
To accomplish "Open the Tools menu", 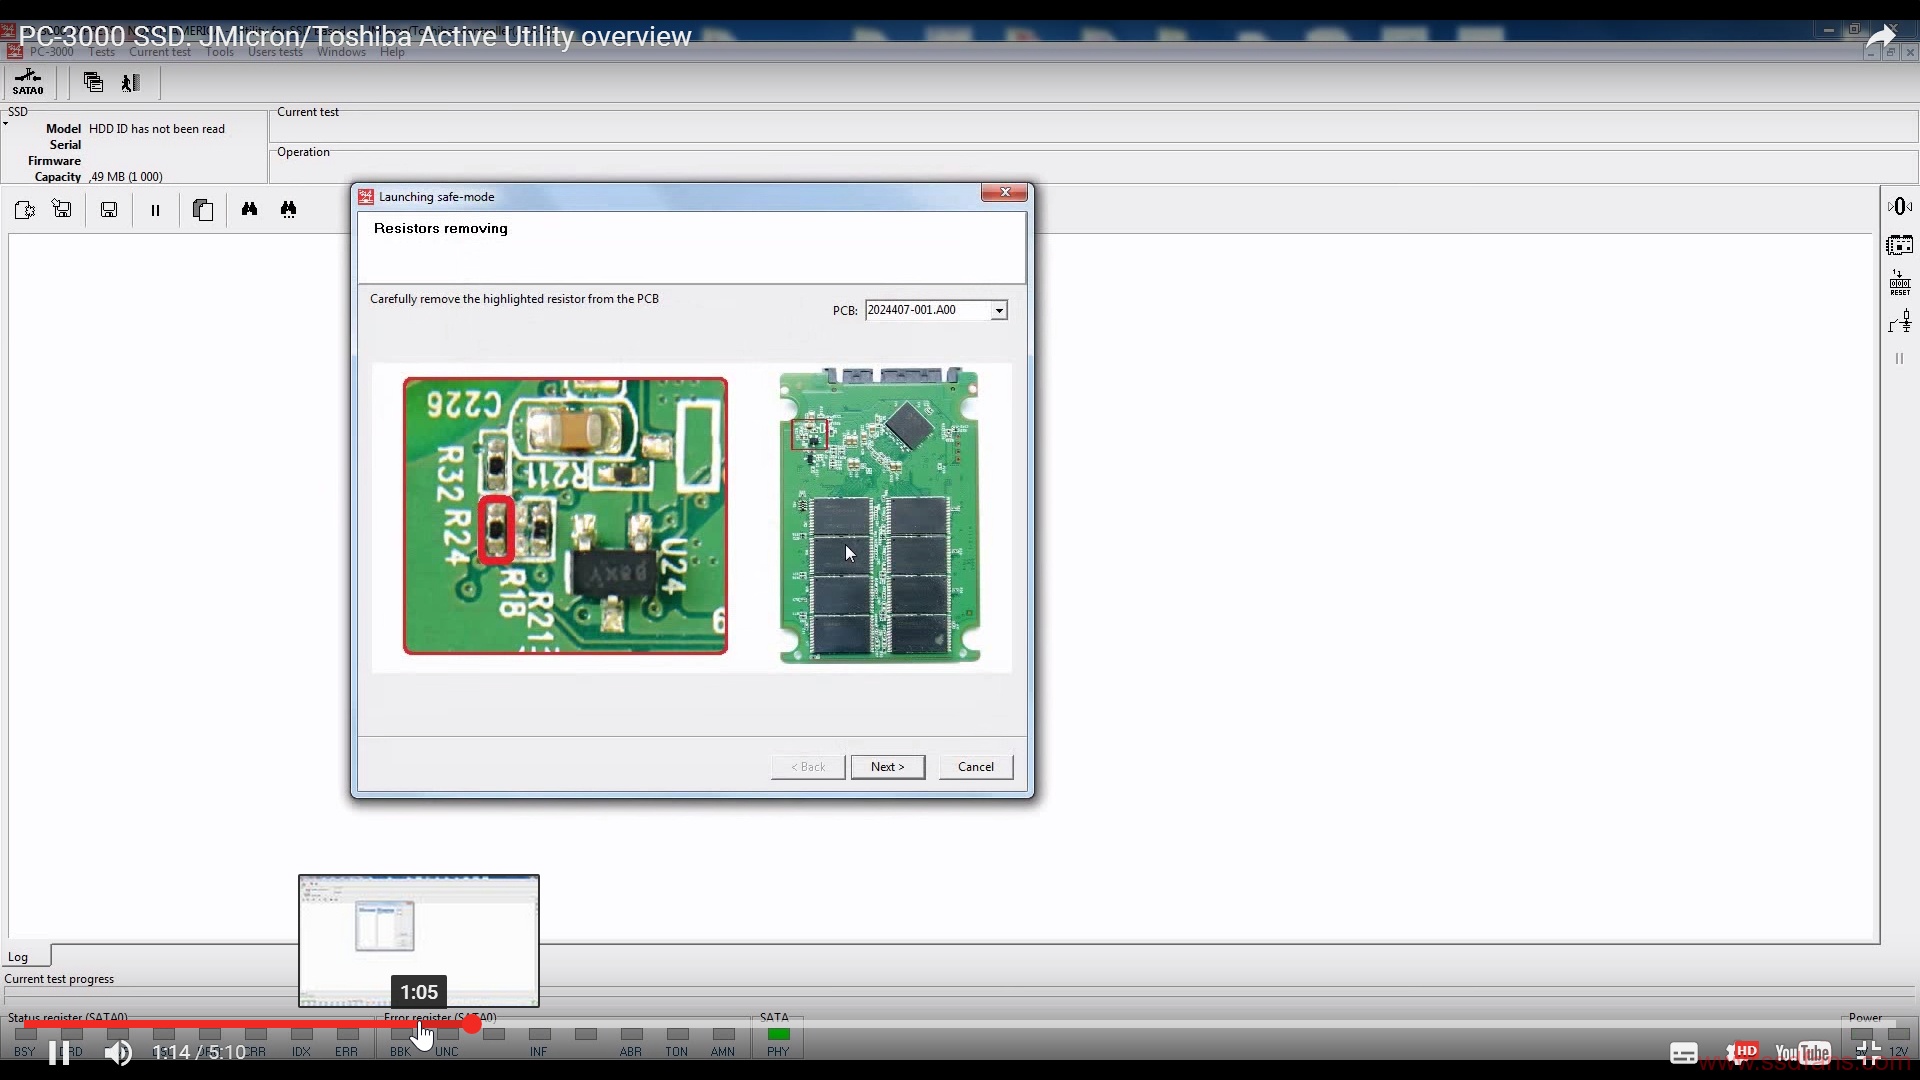I will point(219,52).
